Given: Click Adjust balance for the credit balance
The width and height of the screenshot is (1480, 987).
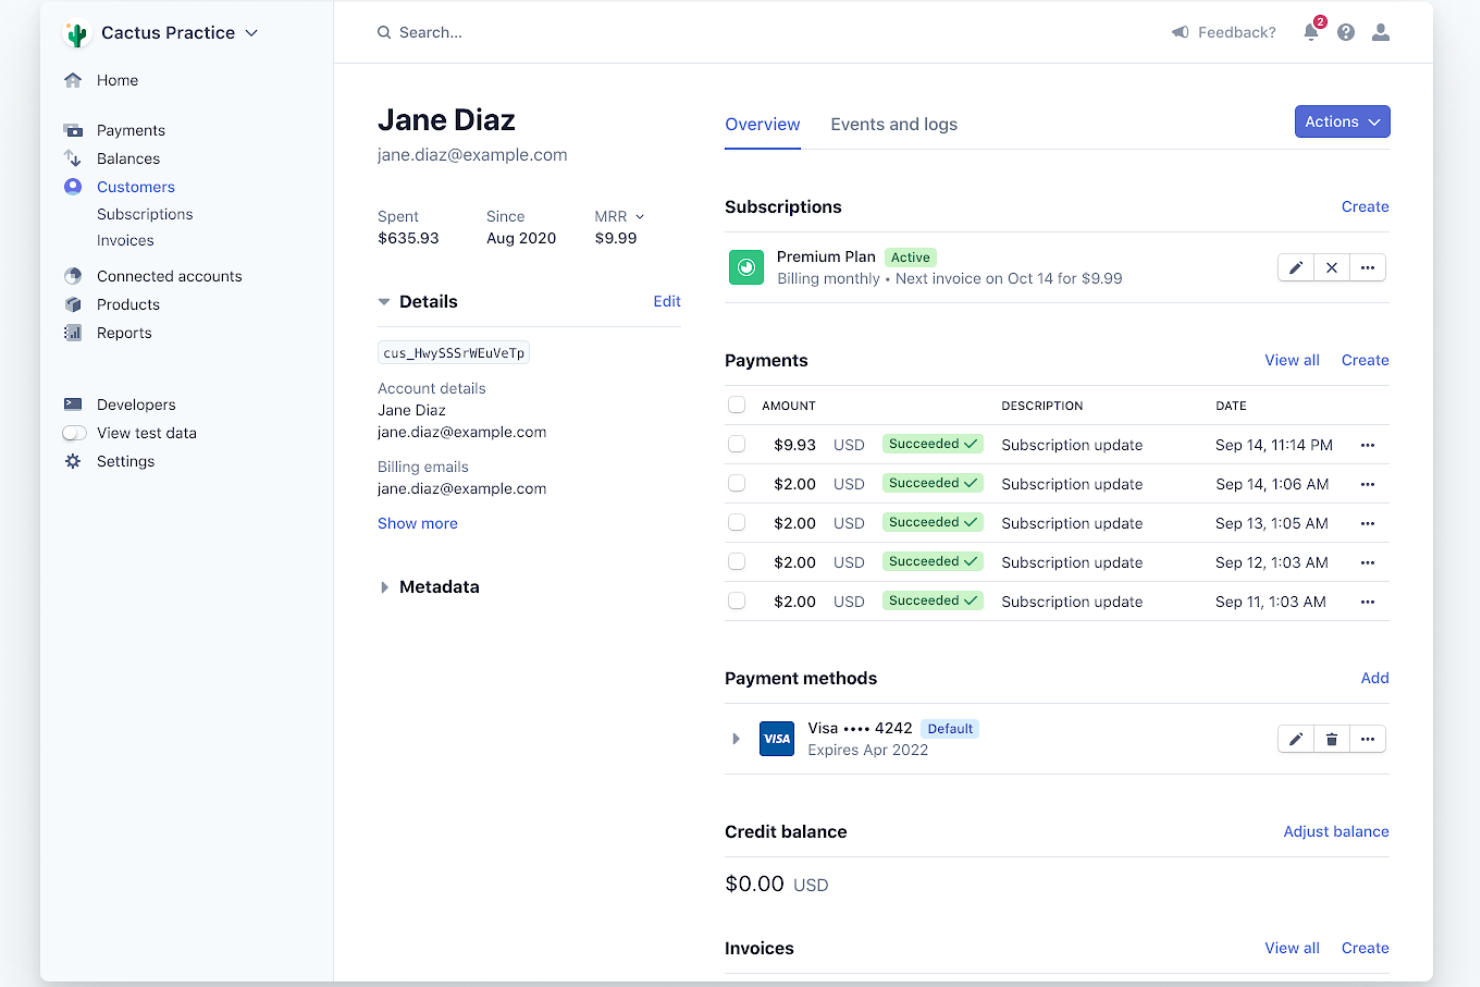Looking at the screenshot, I should (x=1335, y=831).
